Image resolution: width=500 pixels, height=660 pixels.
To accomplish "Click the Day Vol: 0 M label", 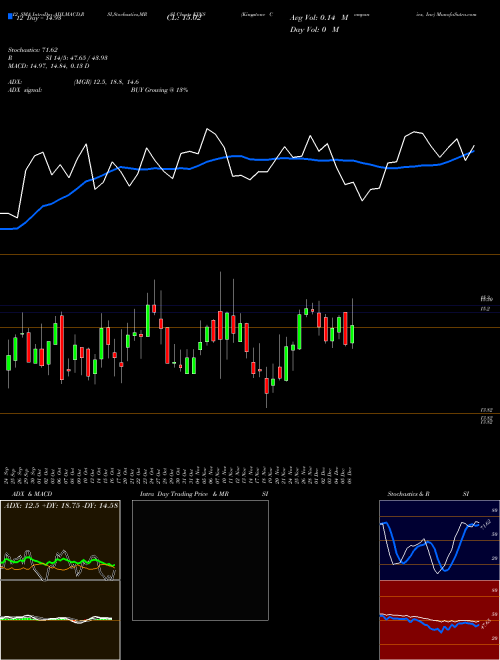I will click(314, 30).
